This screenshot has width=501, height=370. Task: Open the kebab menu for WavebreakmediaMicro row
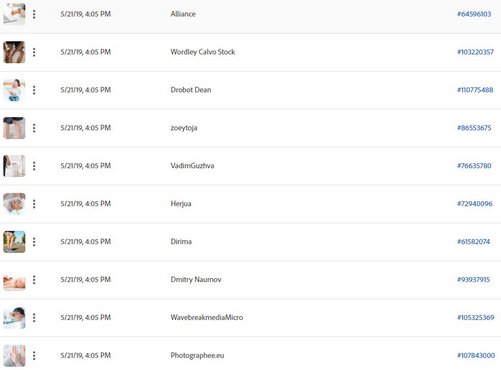click(34, 318)
